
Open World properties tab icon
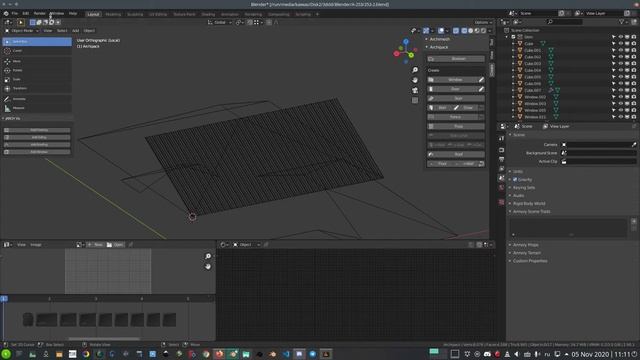(501, 187)
